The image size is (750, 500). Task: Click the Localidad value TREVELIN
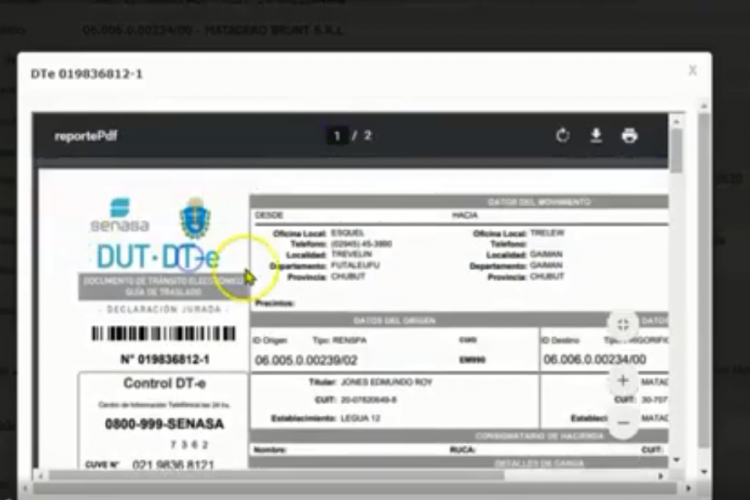coord(352,254)
